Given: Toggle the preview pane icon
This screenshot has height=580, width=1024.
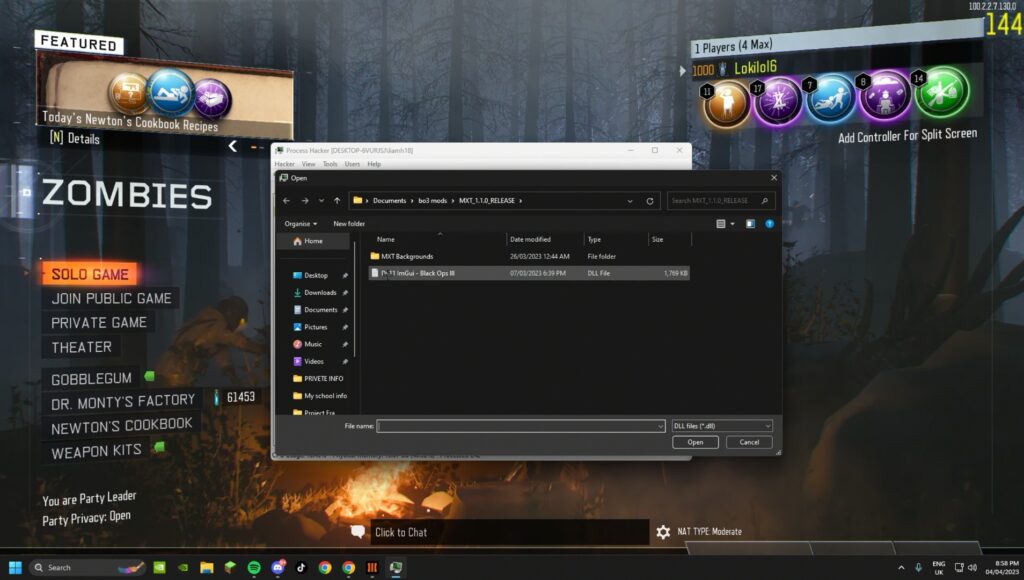Looking at the screenshot, I should pyautogui.click(x=750, y=224).
